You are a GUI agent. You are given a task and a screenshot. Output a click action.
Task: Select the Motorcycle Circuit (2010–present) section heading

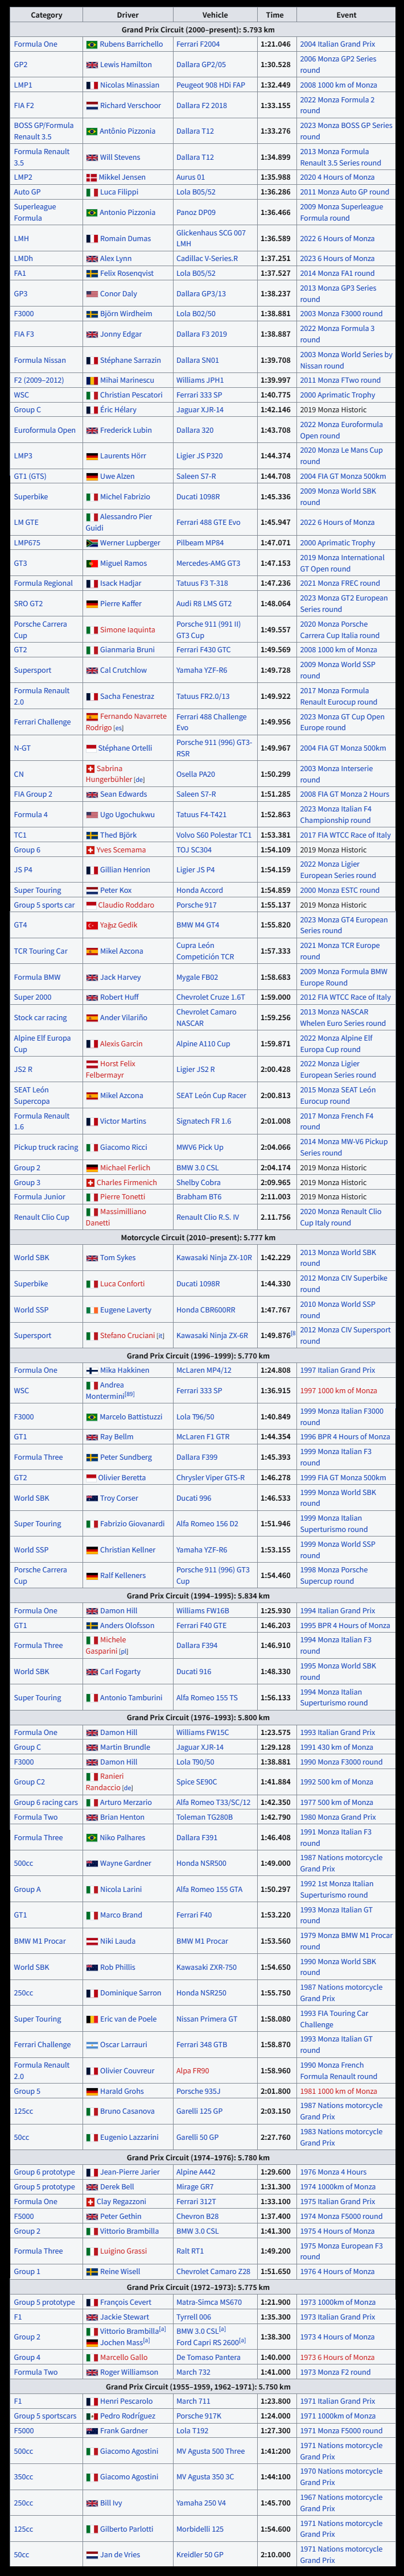click(x=202, y=1238)
